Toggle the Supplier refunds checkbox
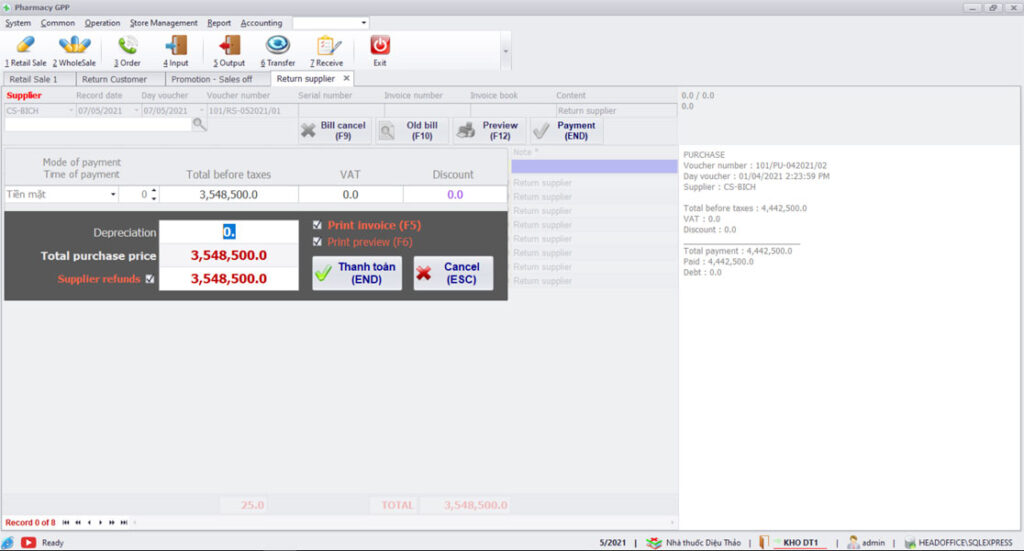Image resolution: width=1024 pixels, height=551 pixels. tap(150, 279)
